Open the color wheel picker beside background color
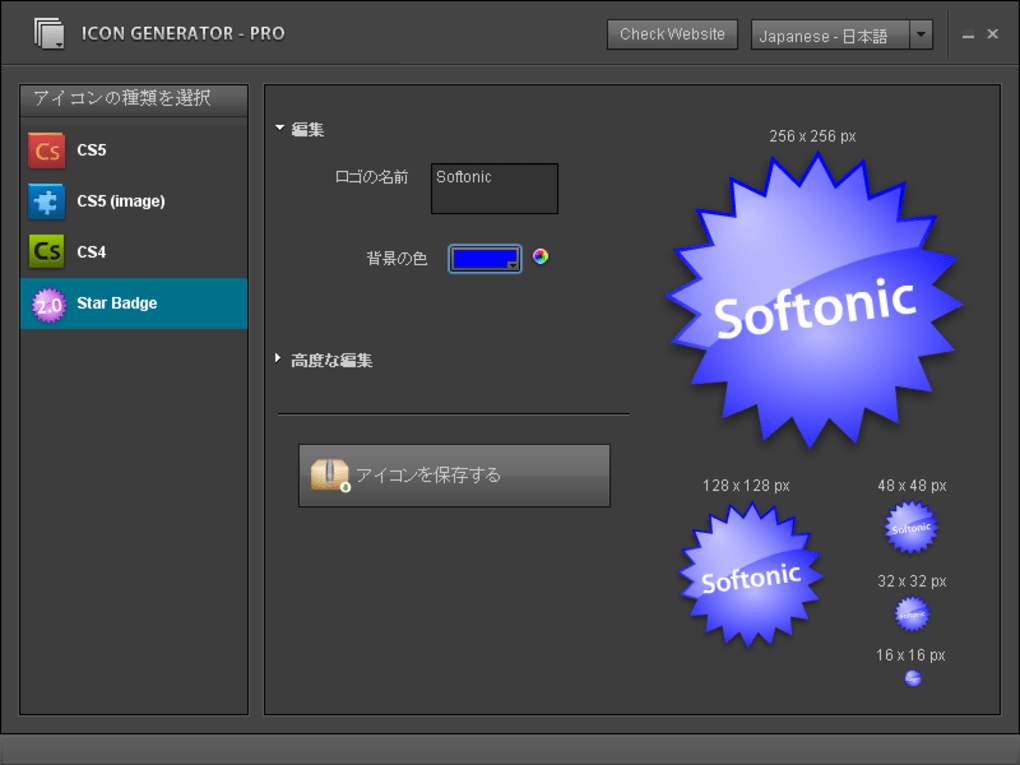This screenshot has width=1020, height=765. pos(541,258)
